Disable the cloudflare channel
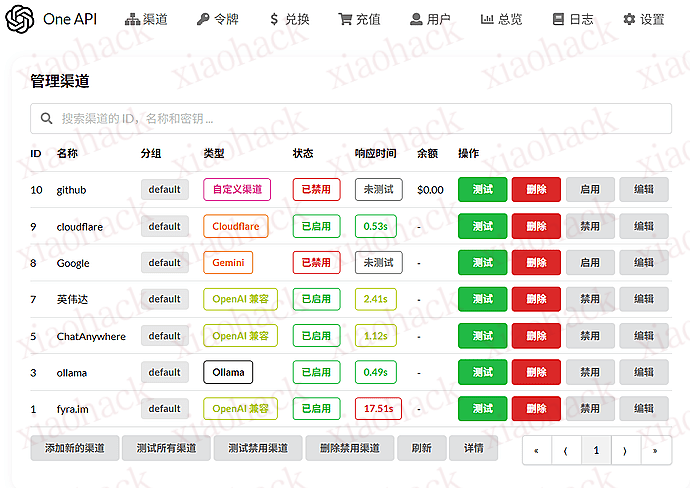Image resolution: width=690 pixels, height=488 pixels. (x=590, y=227)
